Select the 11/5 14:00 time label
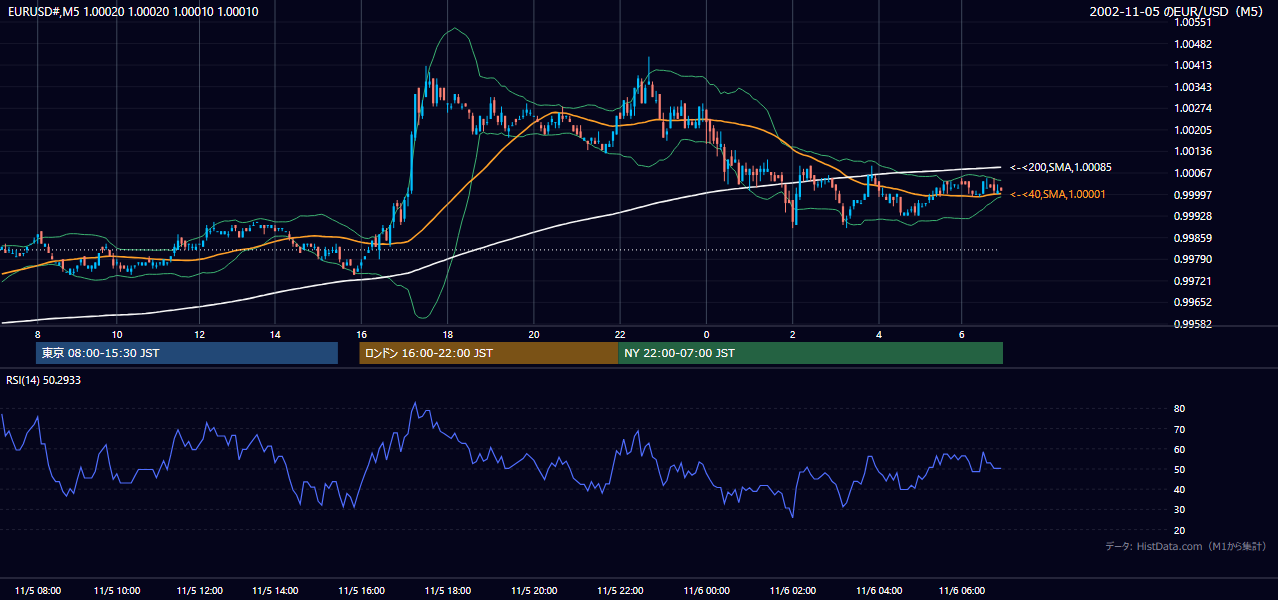This screenshot has height=600, width=1278. tap(277, 590)
